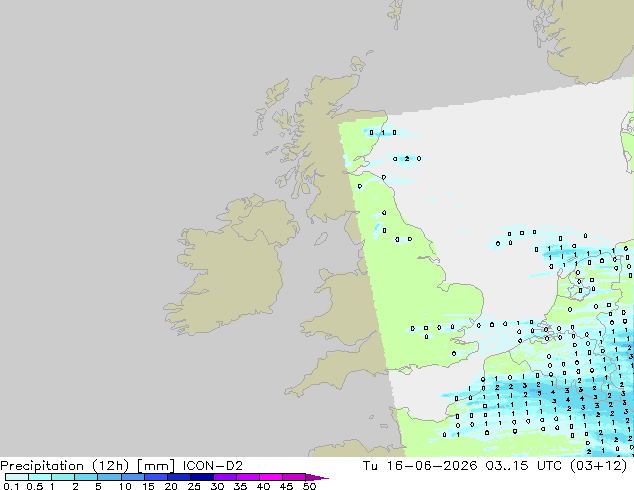The image size is (634, 490).
Task: Select the purple 30–35 mm legend swatch
Action: point(224,477)
